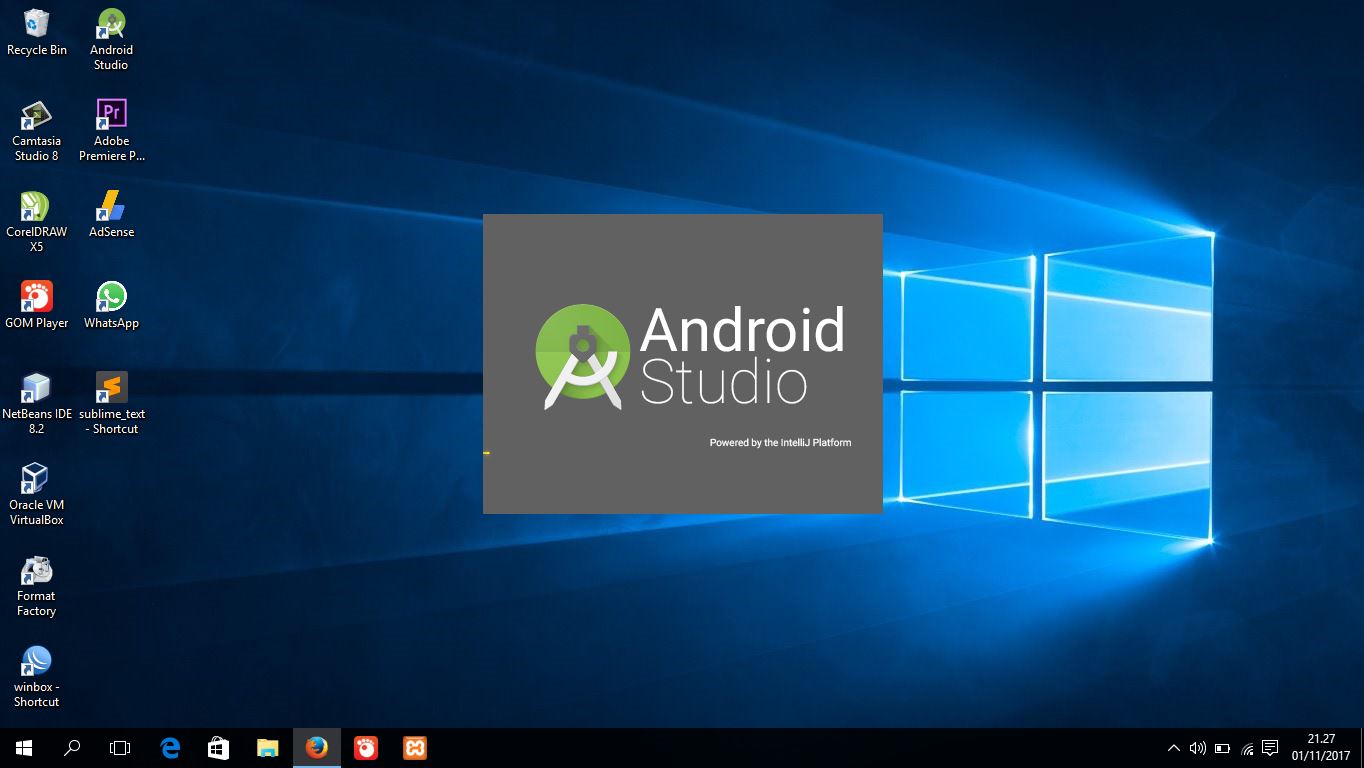Select the Oracle VM VirtualBox desktop shortcut
Screen dimensions: 1364x768
pyautogui.click(x=37, y=495)
